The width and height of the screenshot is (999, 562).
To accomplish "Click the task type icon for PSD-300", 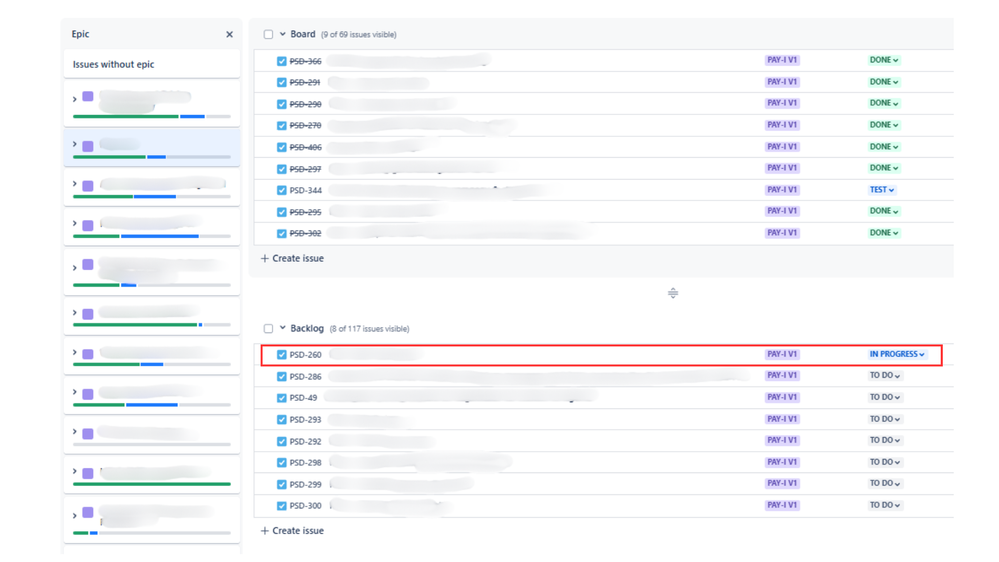I will pyautogui.click(x=282, y=506).
